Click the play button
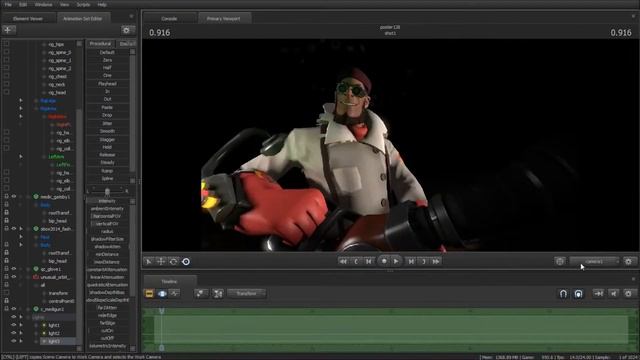Viewport: 640px width, 360px height. (396, 261)
